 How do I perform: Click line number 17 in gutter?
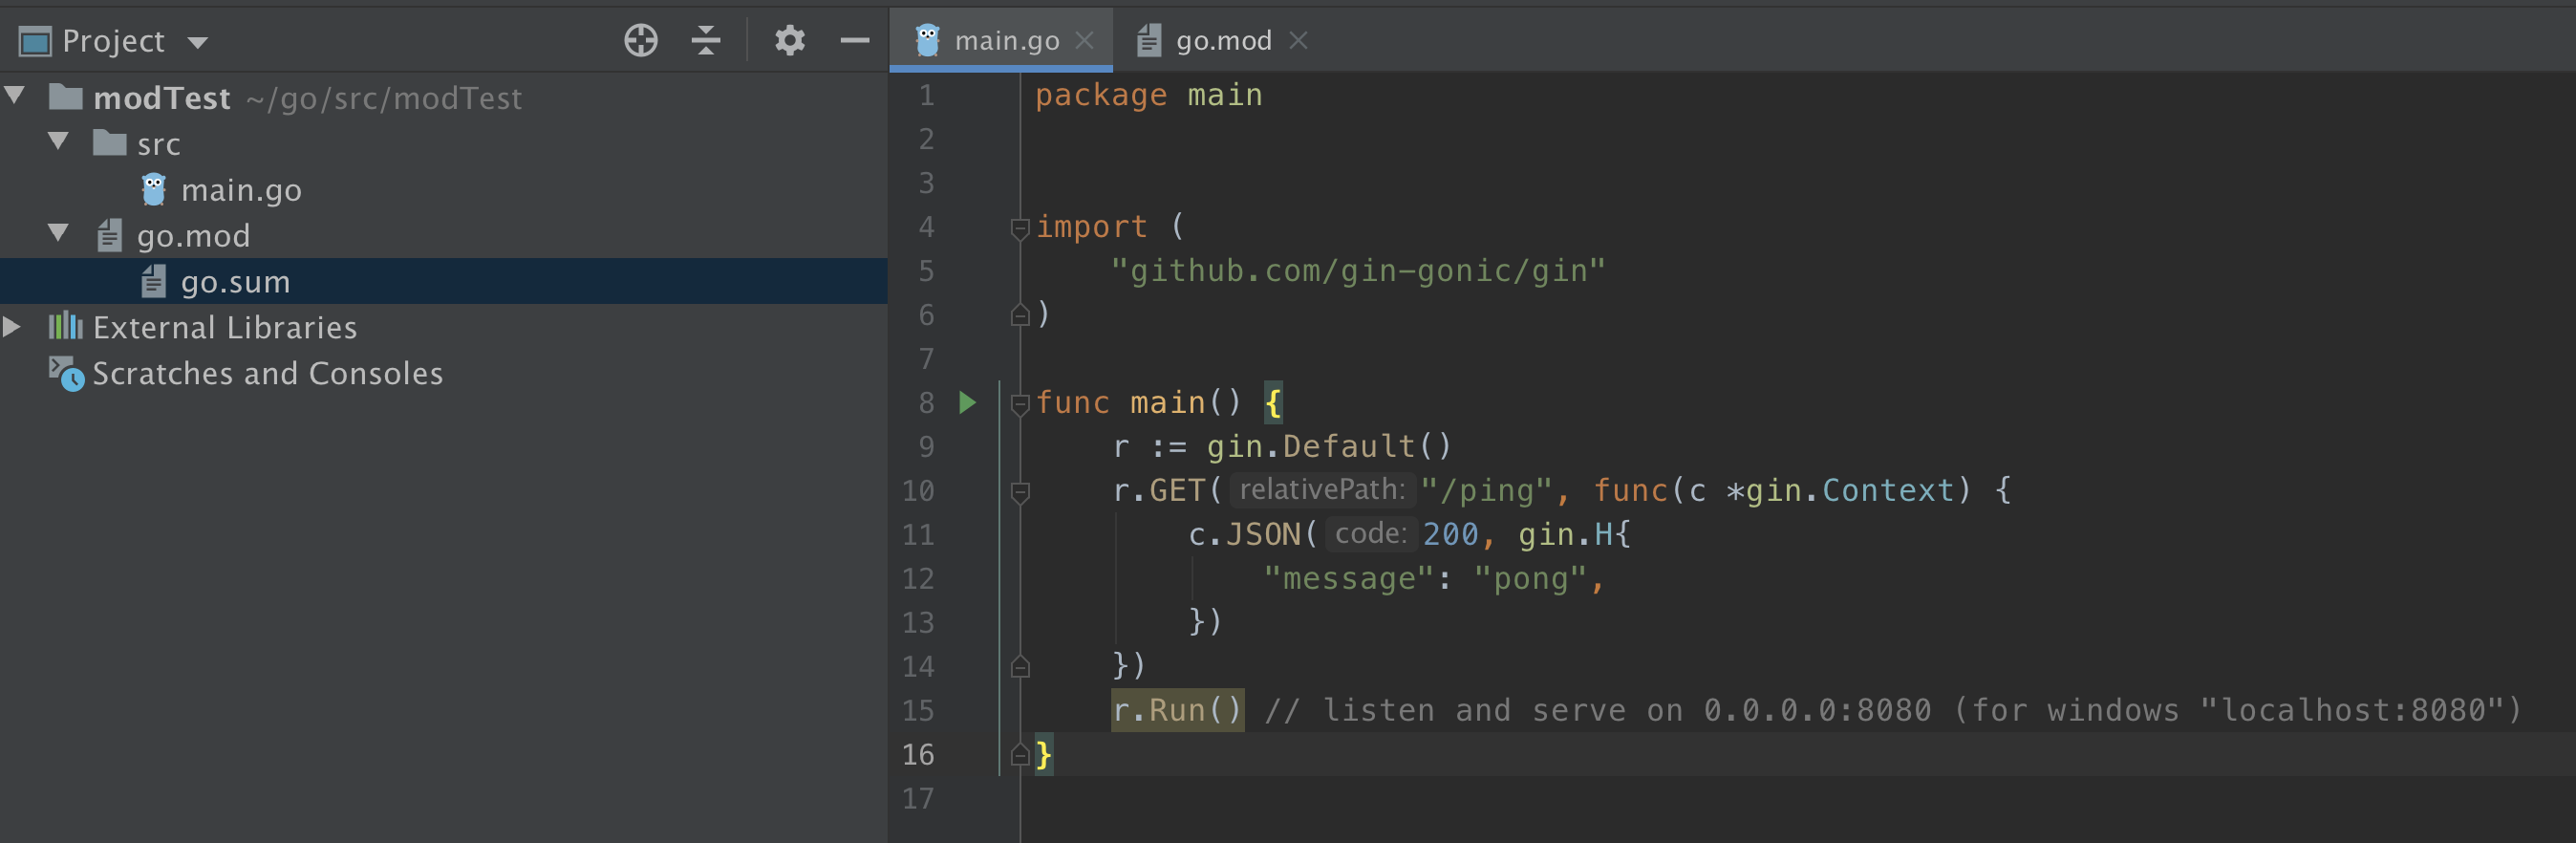pos(918,799)
